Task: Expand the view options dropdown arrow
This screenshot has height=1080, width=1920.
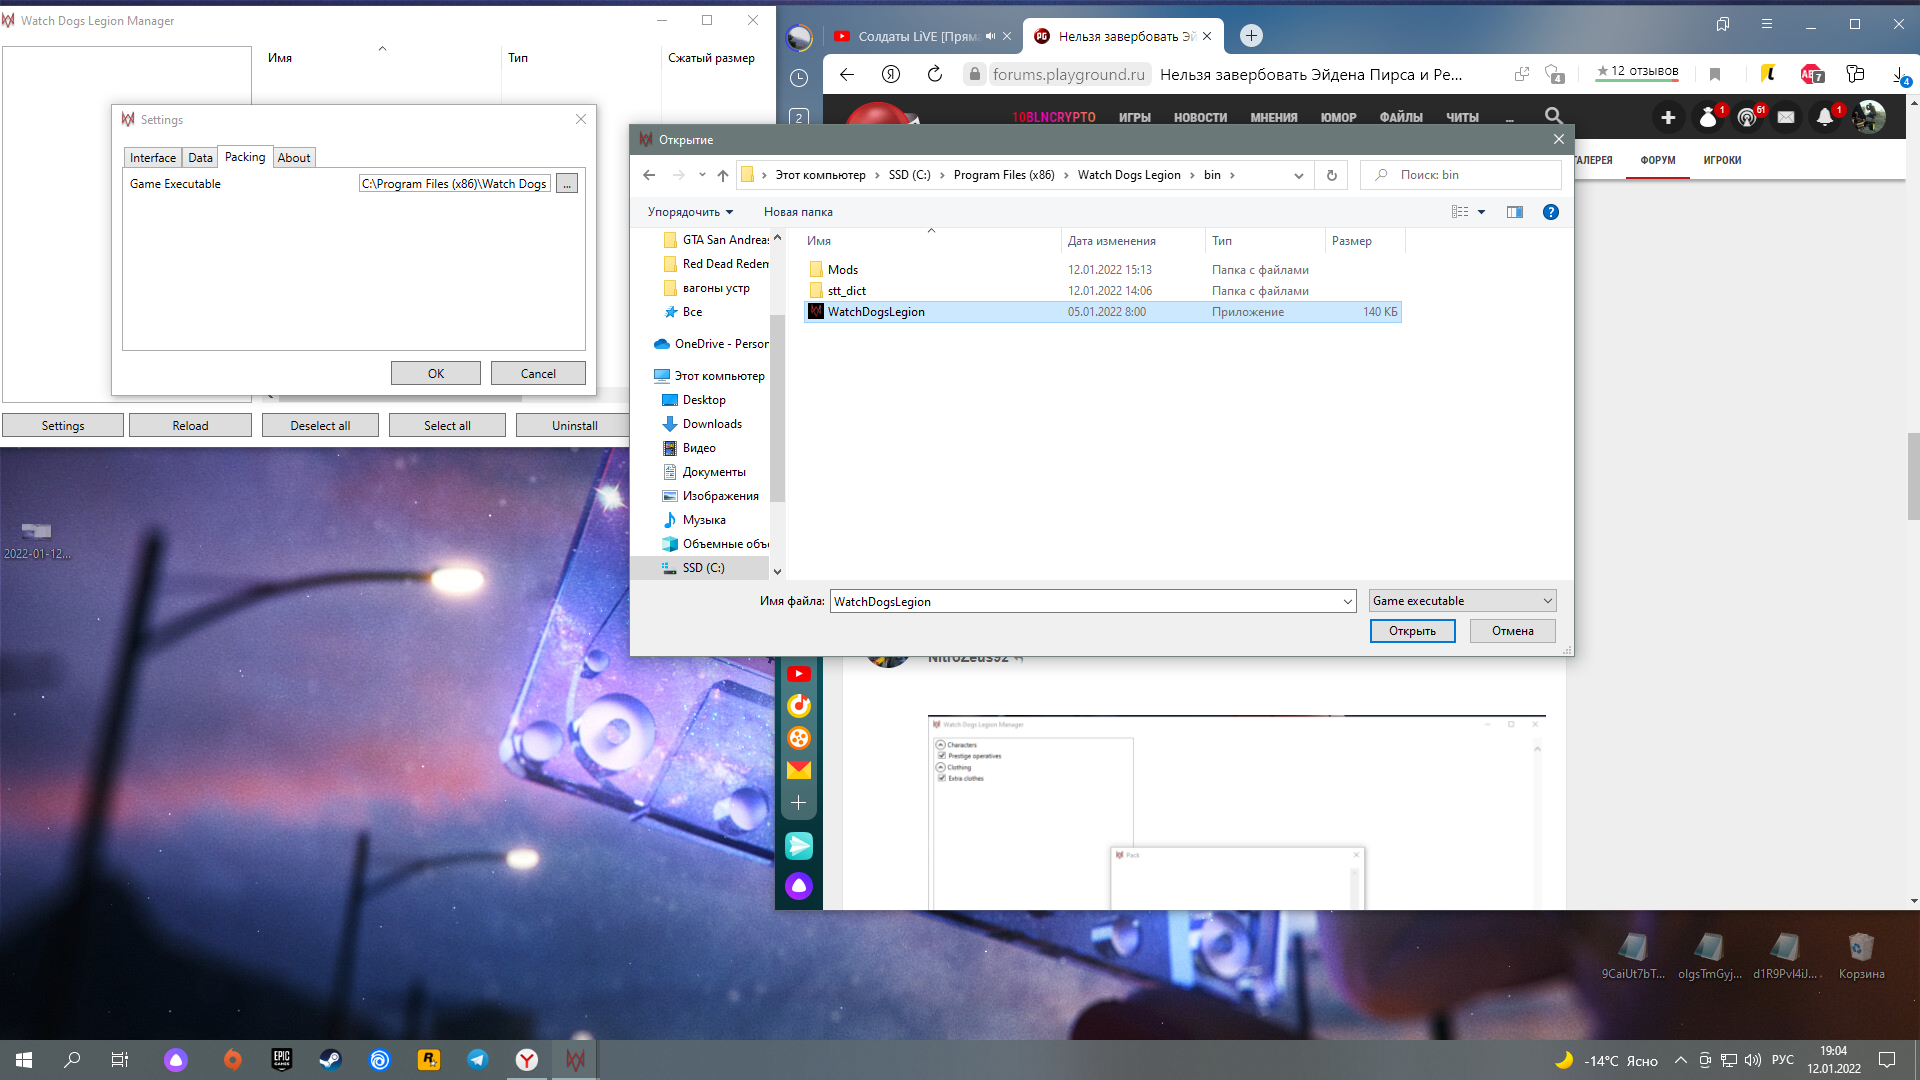Action: (x=1481, y=212)
